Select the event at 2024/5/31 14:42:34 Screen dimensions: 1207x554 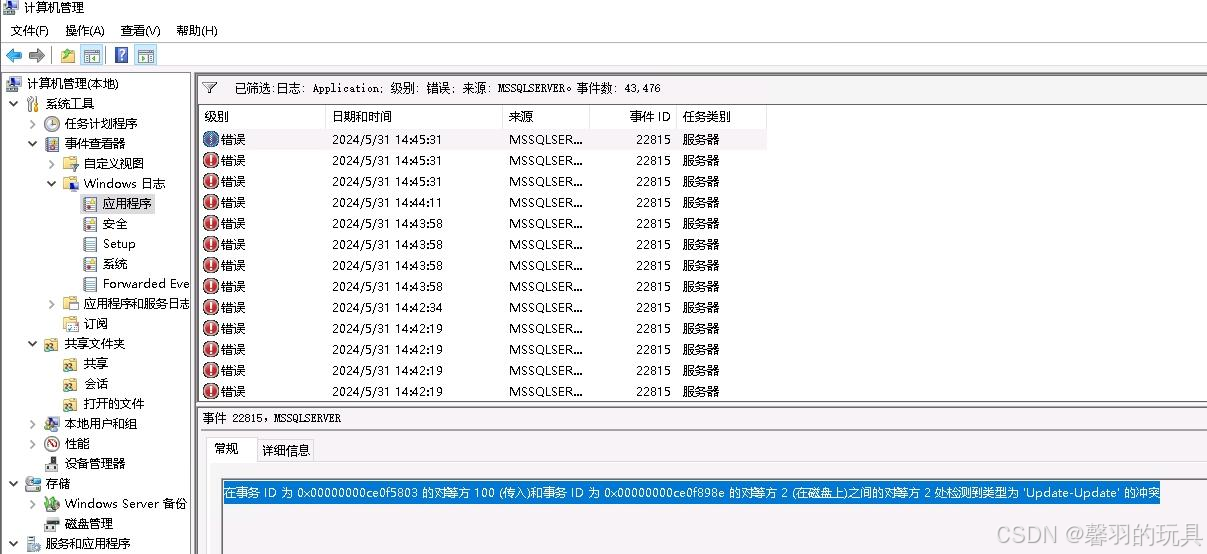pyautogui.click(x=483, y=307)
